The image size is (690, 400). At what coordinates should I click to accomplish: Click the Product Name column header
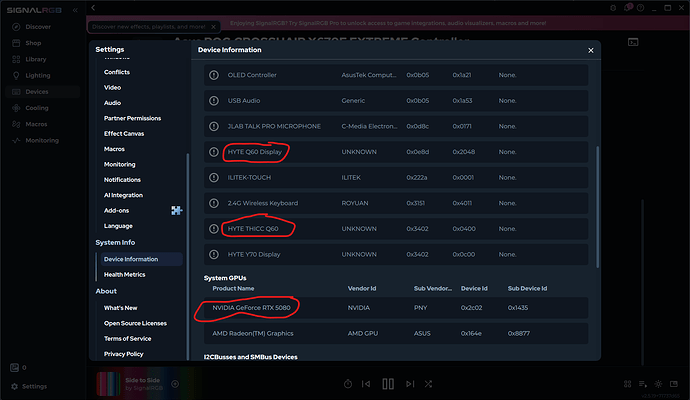click(x=233, y=289)
